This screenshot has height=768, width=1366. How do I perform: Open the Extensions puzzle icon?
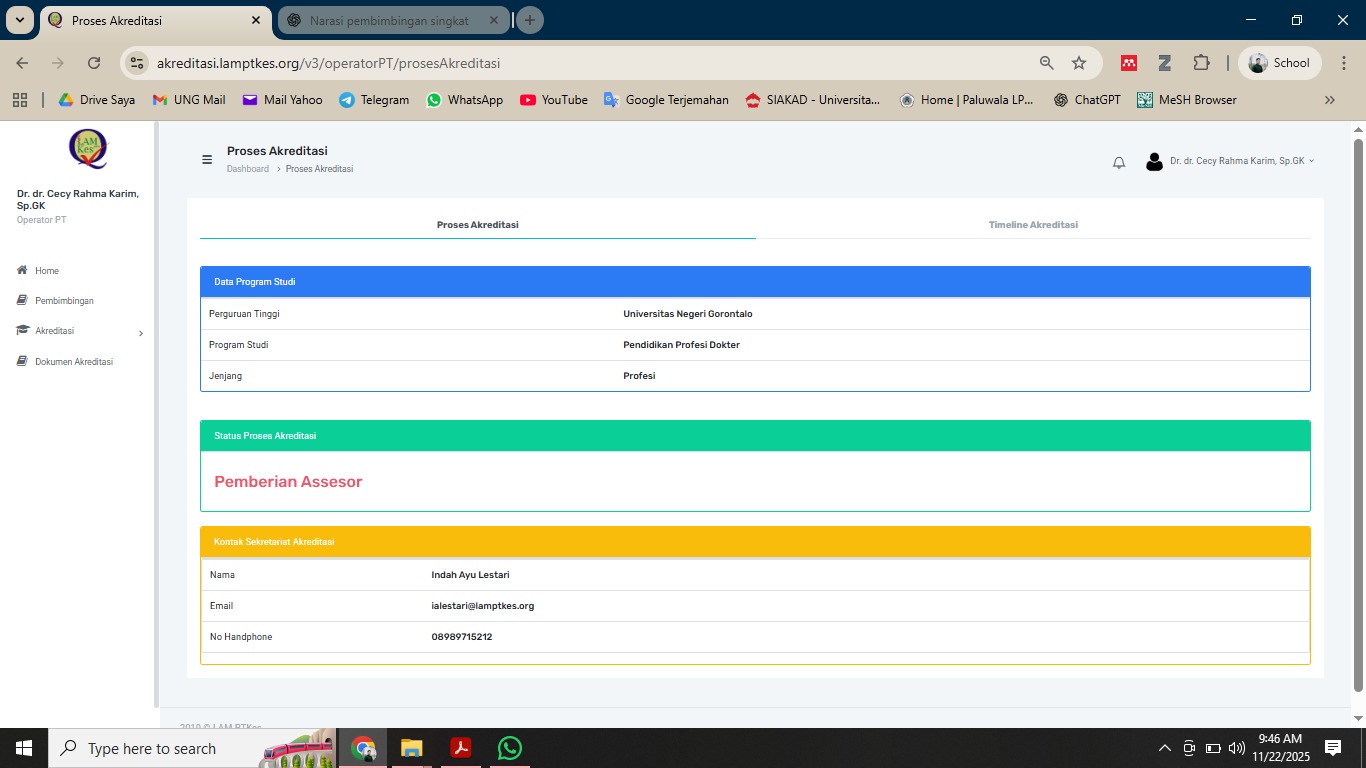[1201, 62]
